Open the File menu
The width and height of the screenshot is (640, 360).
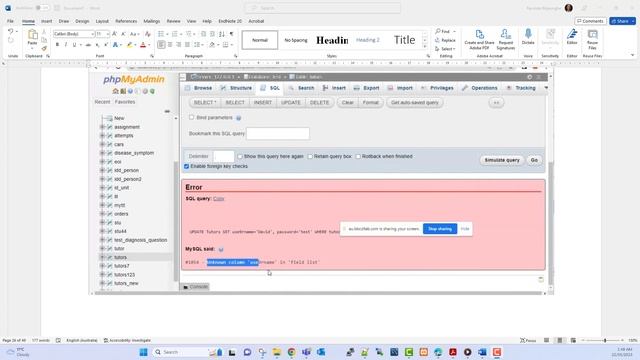pos(10,21)
